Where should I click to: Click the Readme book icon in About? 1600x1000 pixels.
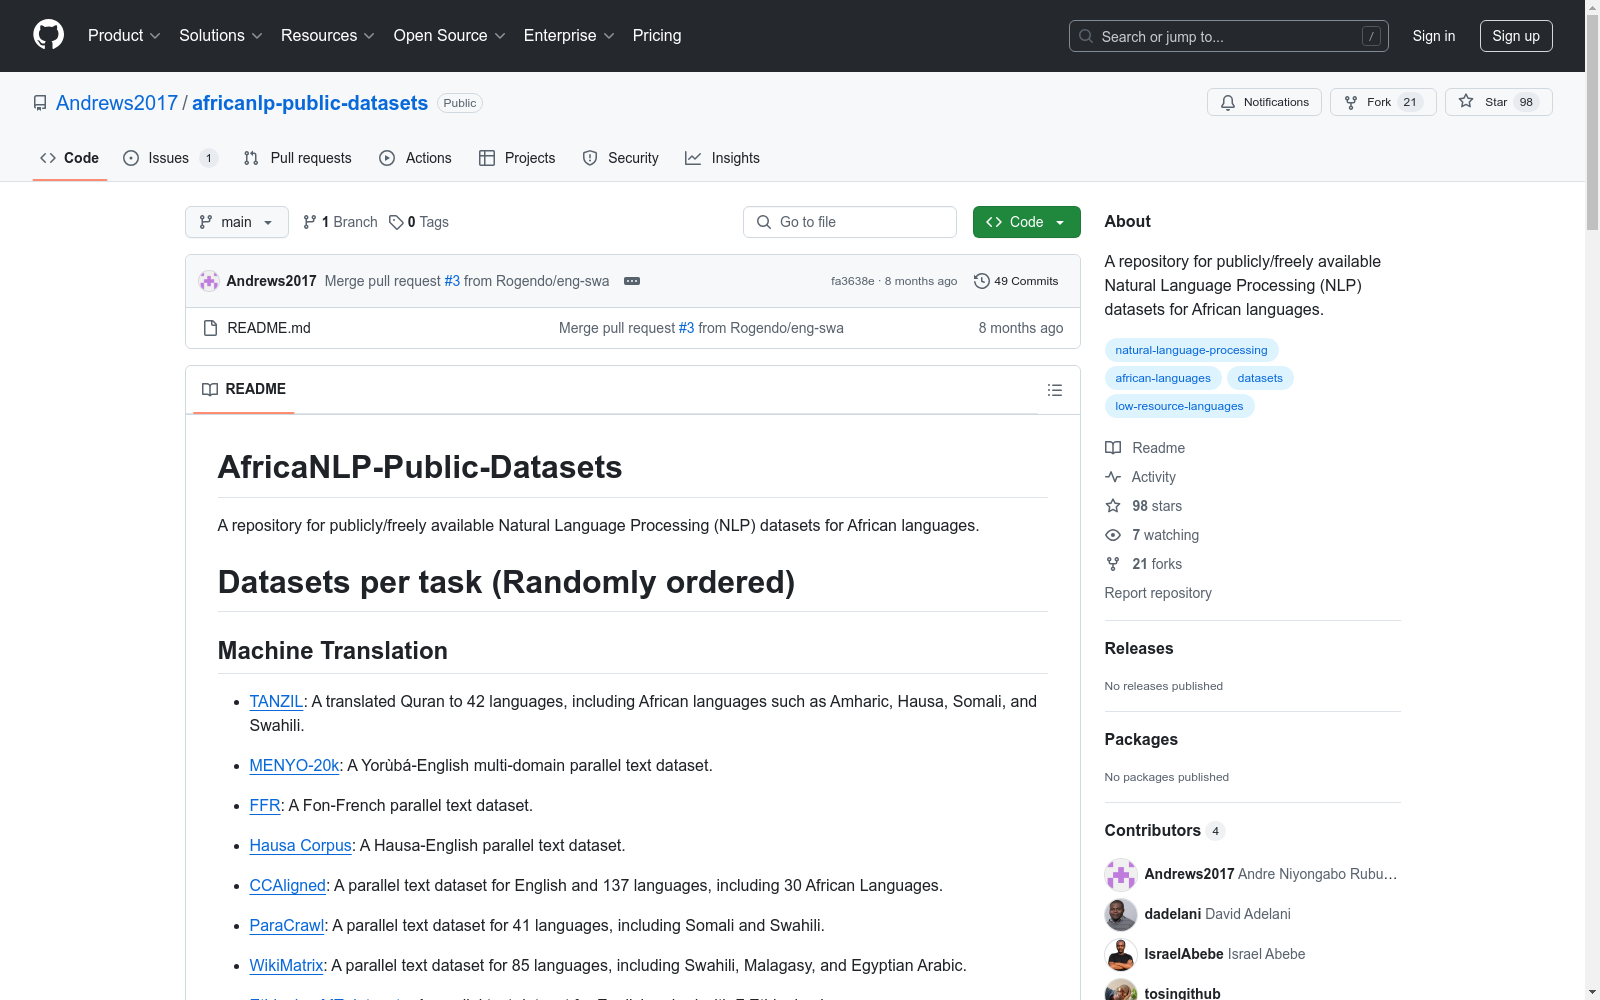[1113, 448]
